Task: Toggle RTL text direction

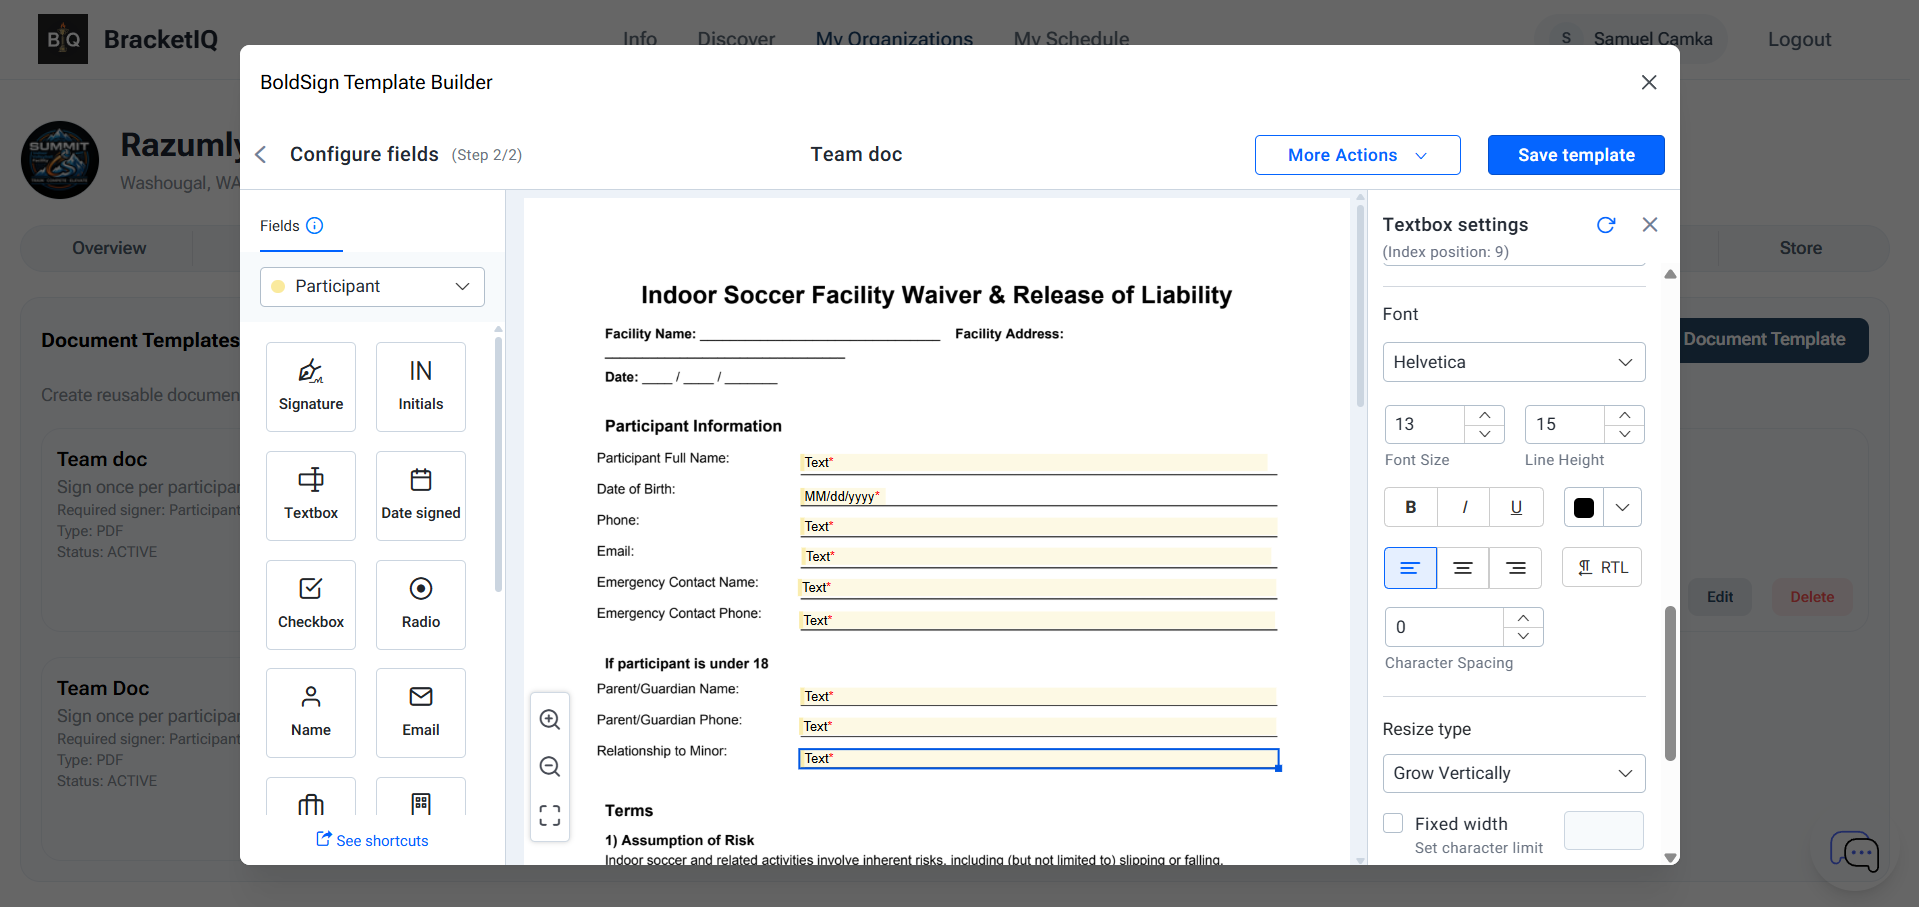Action: [1602, 567]
